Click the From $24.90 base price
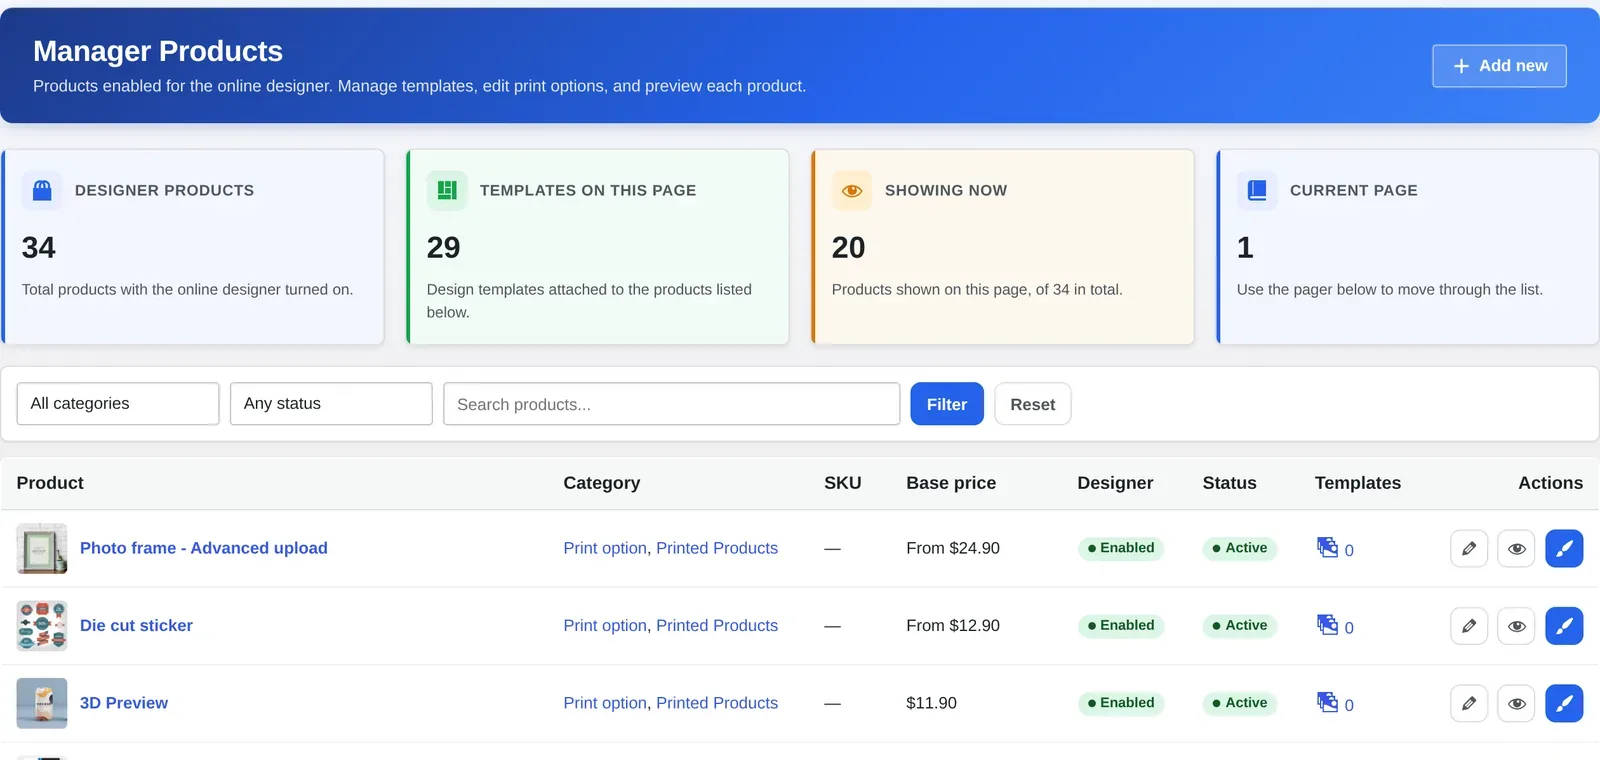The height and width of the screenshot is (760, 1600). 953,548
